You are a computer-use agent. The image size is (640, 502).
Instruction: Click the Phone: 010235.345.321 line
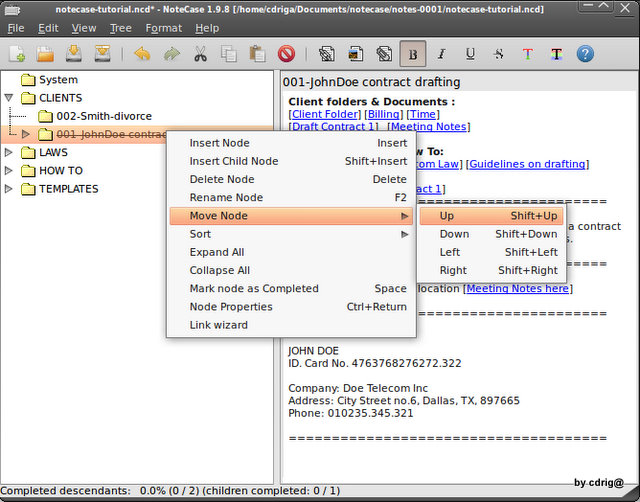[351, 413]
